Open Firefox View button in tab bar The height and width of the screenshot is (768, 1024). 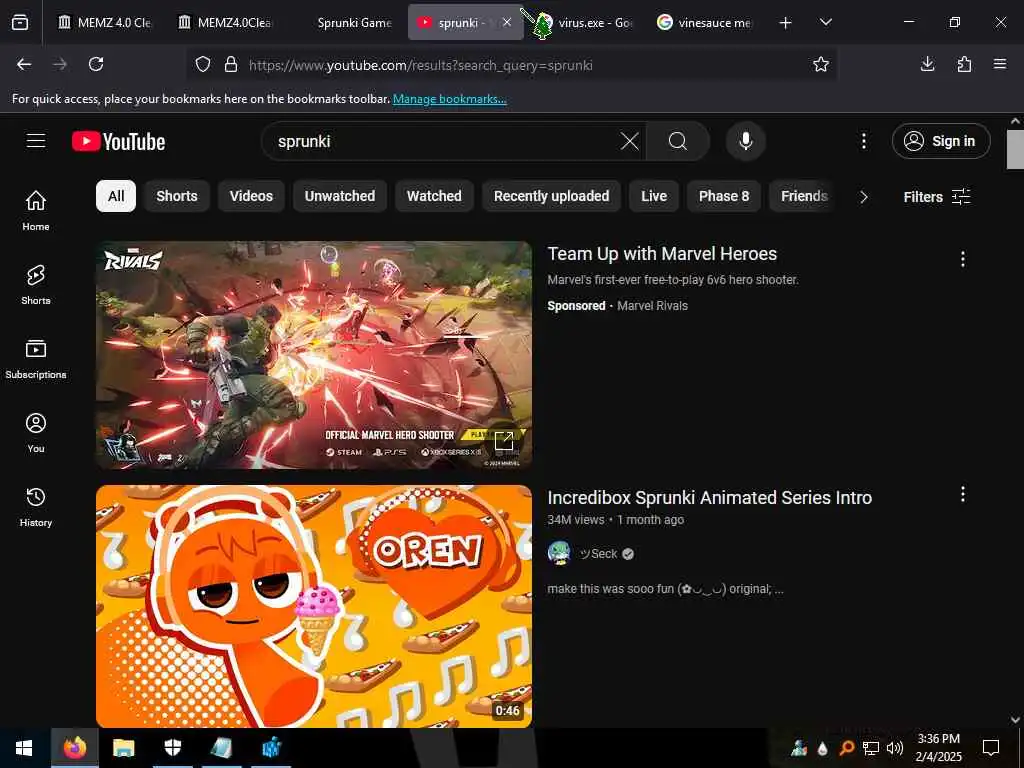point(20,22)
